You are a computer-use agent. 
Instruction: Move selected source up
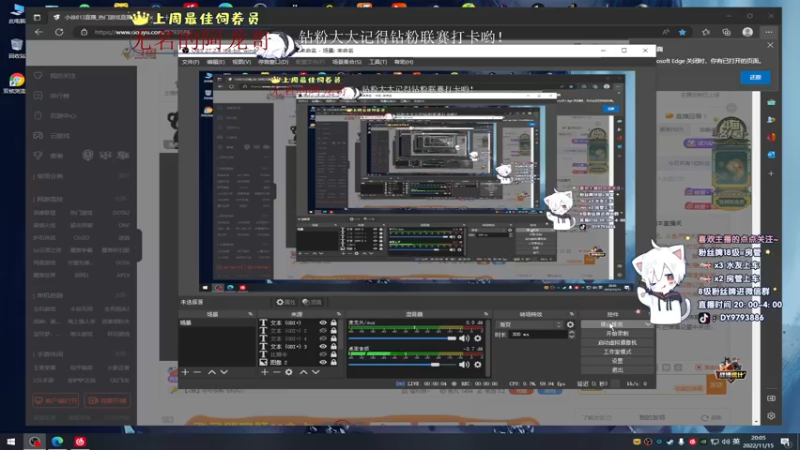point(304,372)
